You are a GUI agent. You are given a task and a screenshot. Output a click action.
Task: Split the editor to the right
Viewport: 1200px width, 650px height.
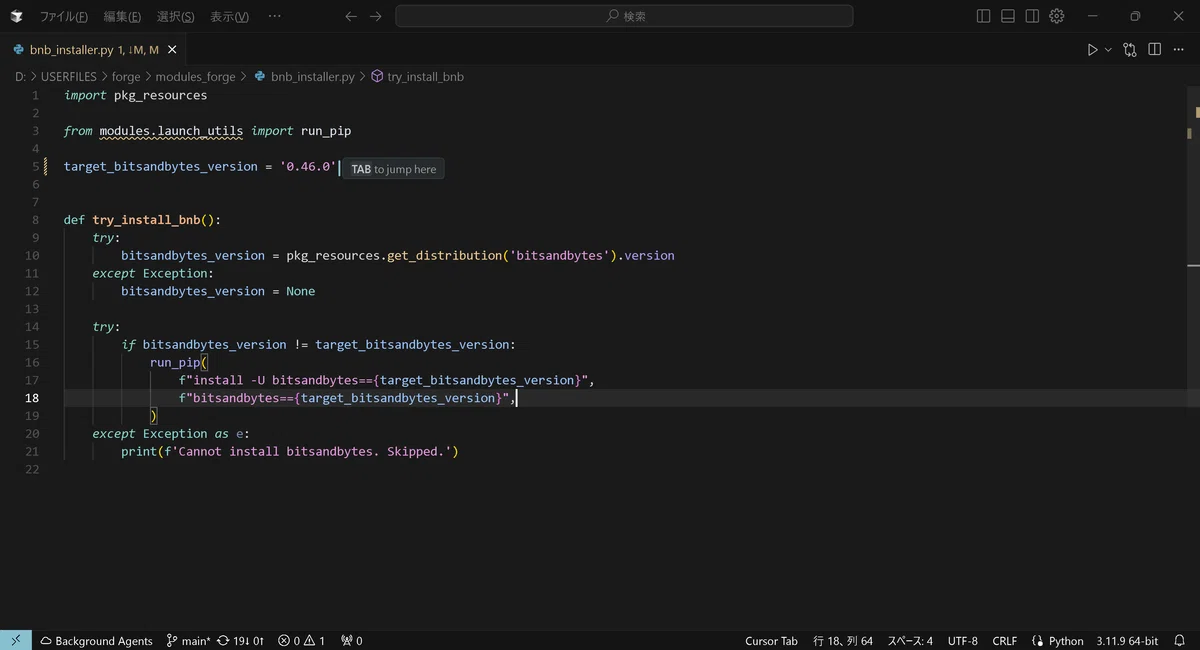pyautogui.click(x=1154, y=49)
